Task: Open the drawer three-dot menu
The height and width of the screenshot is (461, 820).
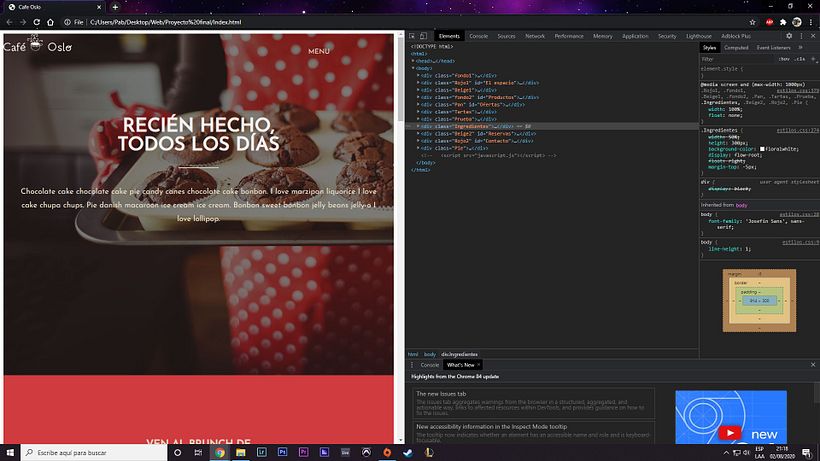Action: click(412, 365)
